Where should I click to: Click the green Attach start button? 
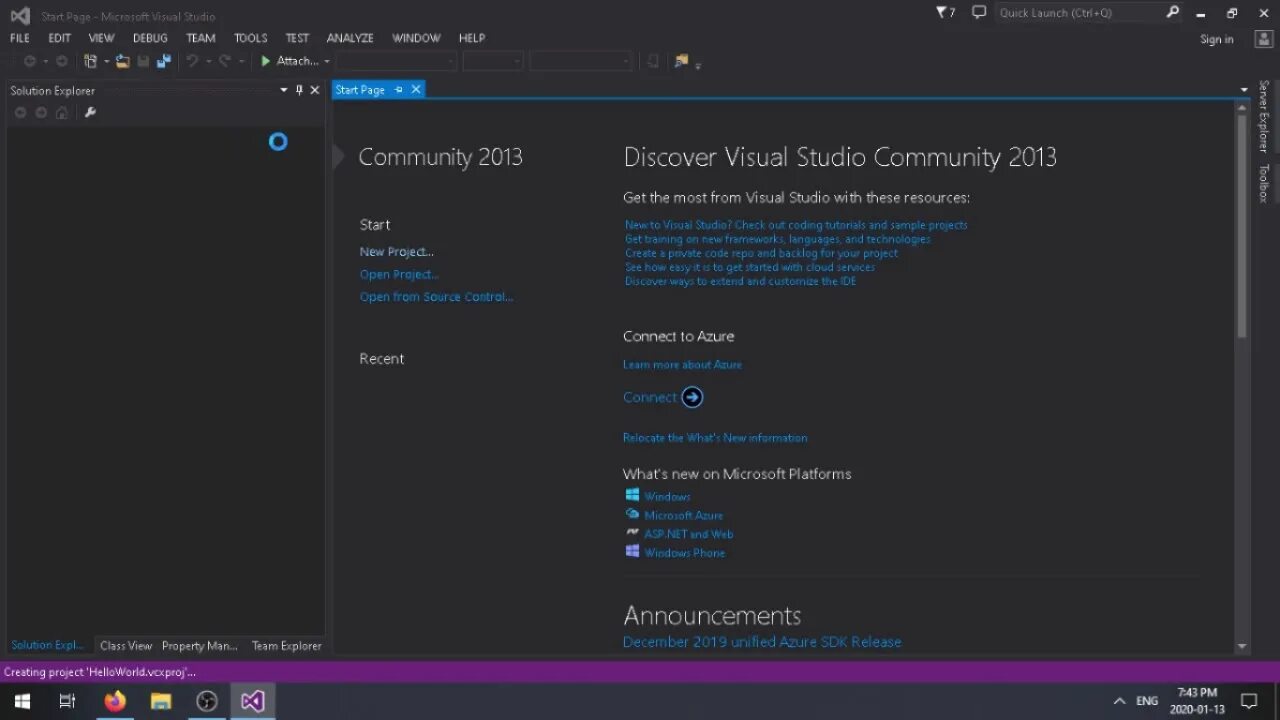coord(289,61)
